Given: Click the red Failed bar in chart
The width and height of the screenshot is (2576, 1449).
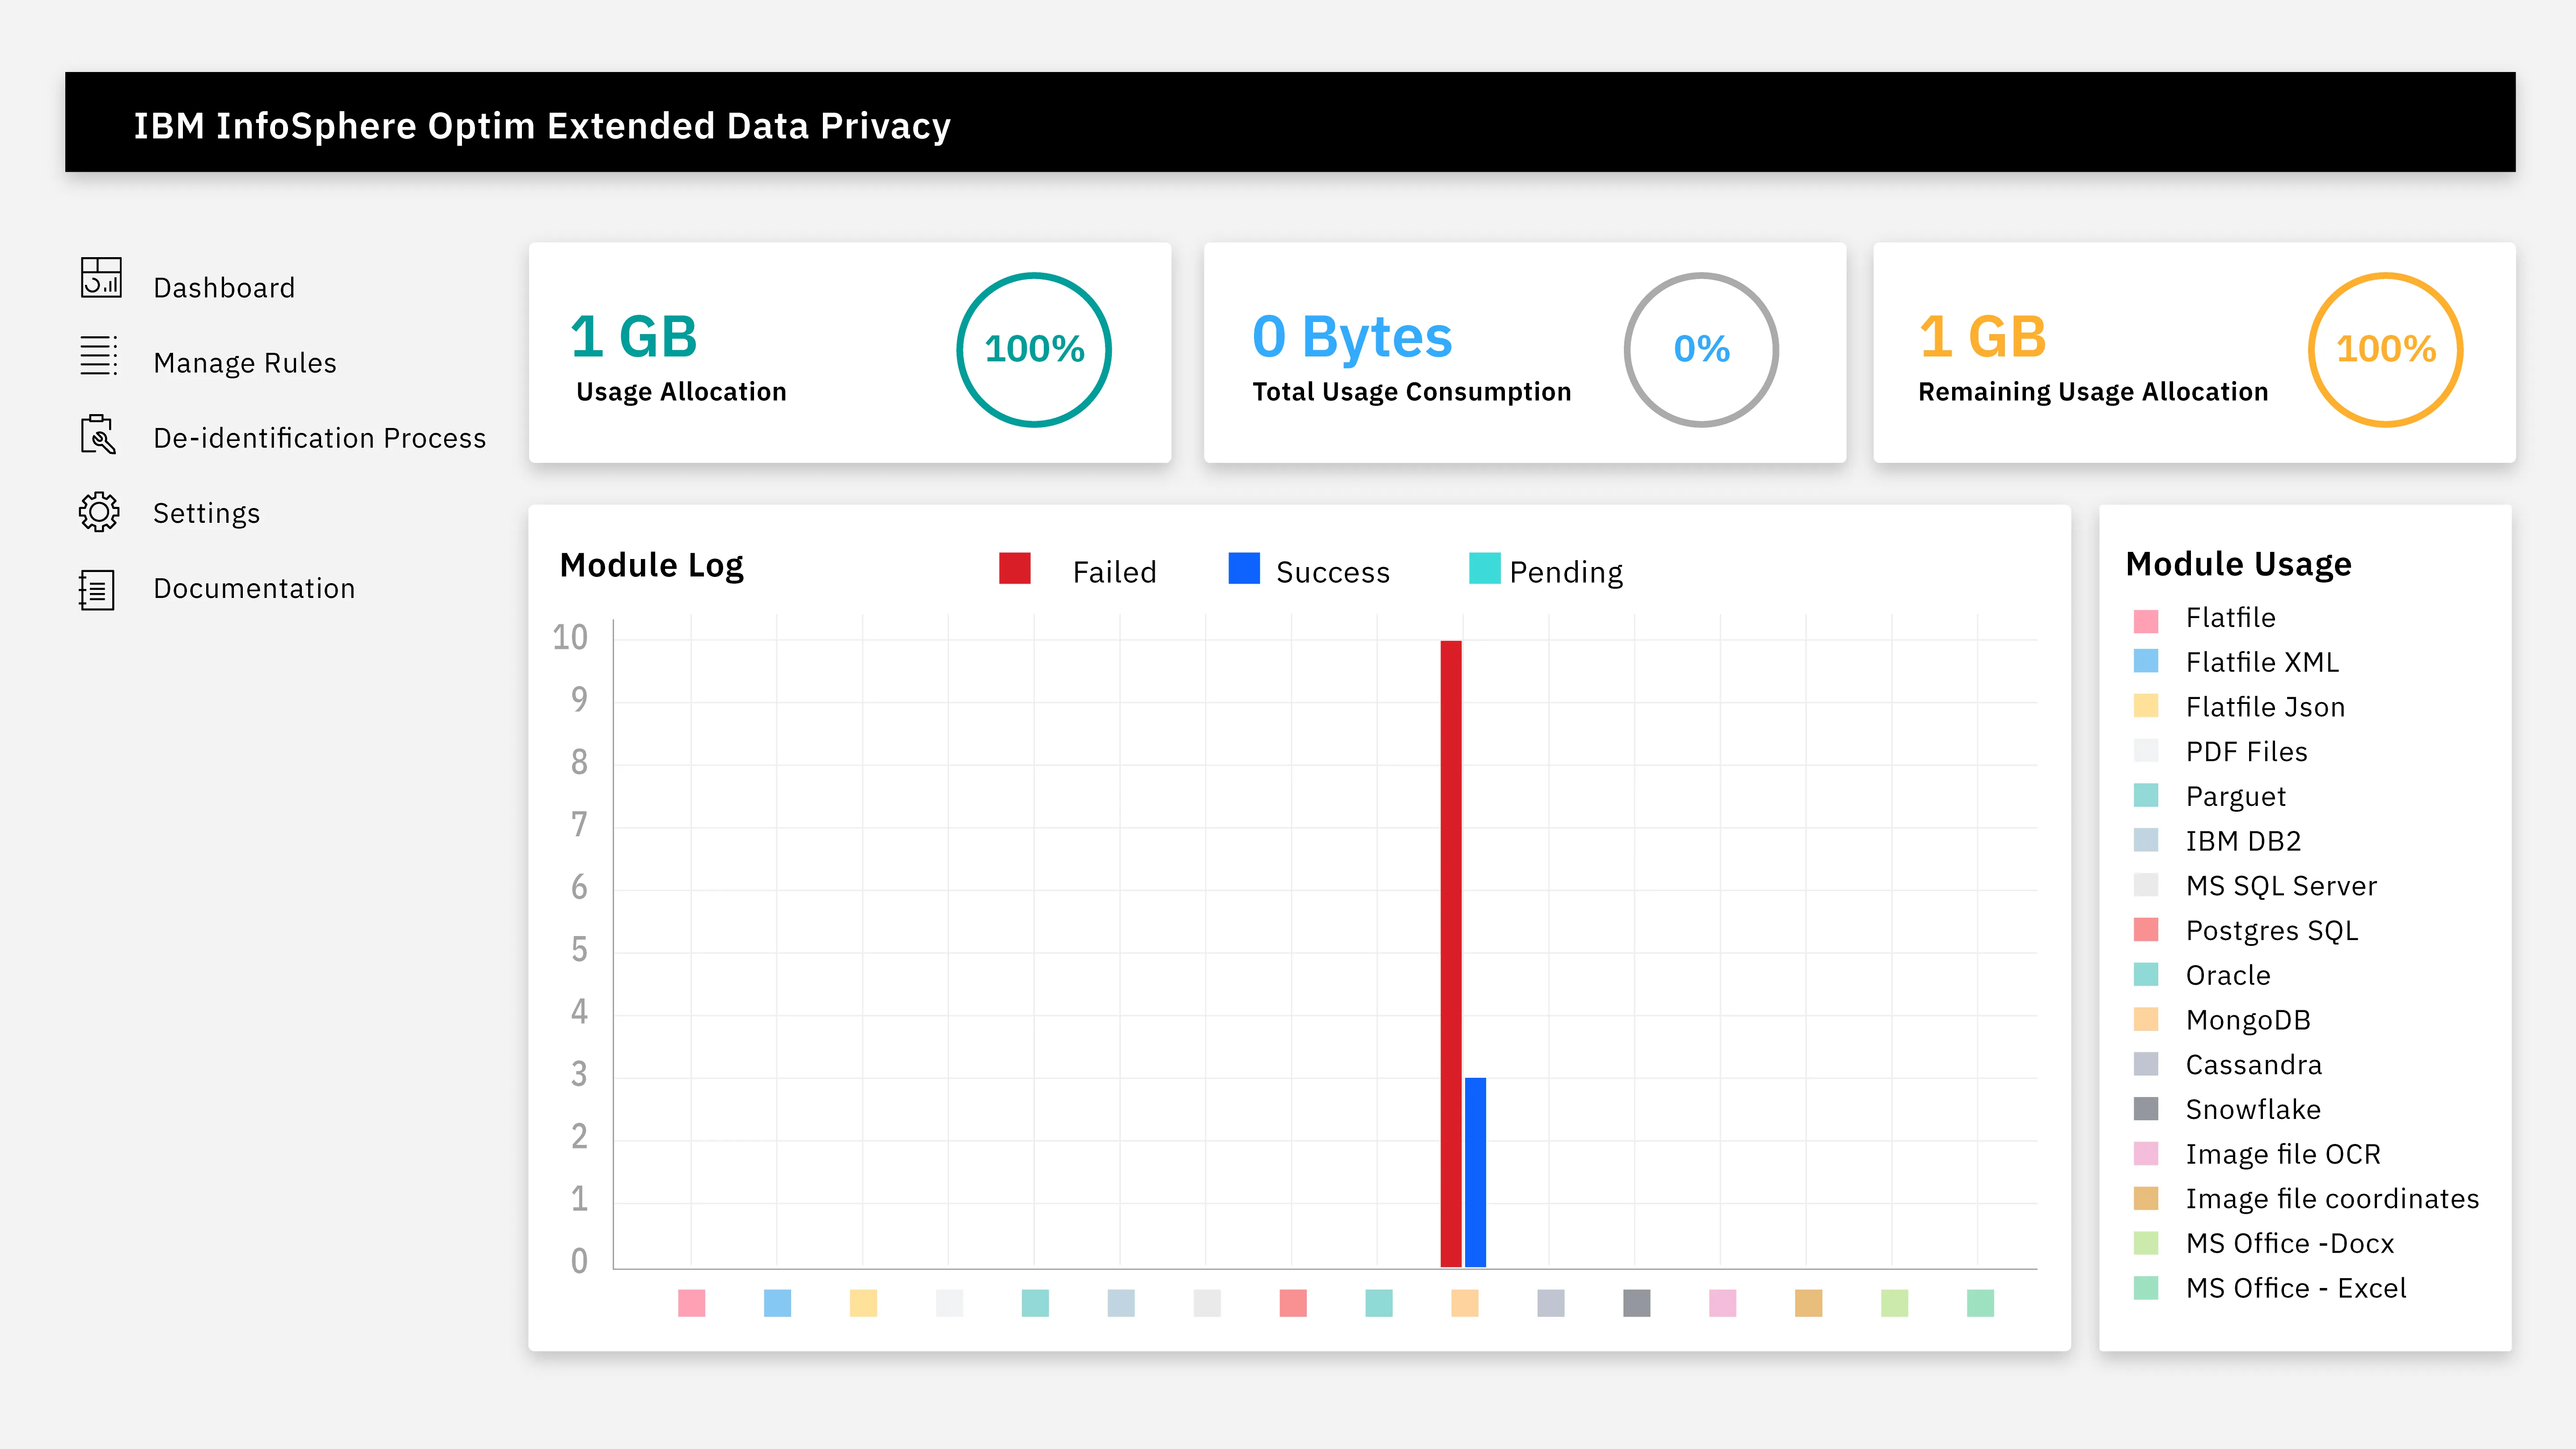Looking at the screenshot, I should [x=1451, y=954].
